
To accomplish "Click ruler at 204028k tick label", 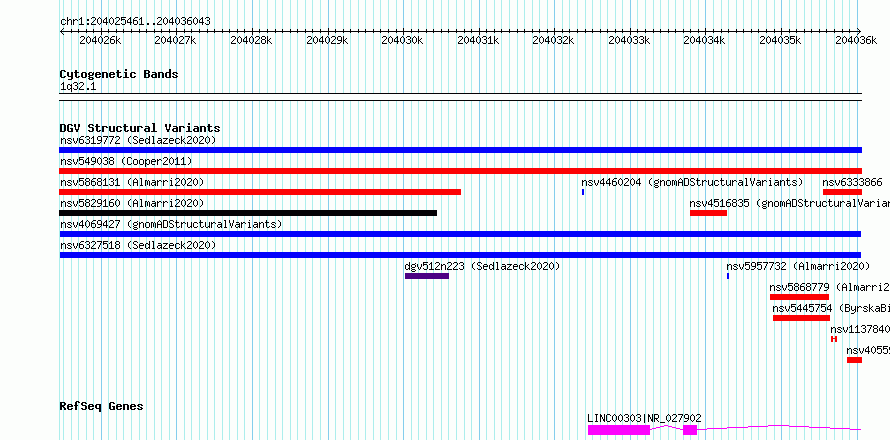I will tap(251, 40).
